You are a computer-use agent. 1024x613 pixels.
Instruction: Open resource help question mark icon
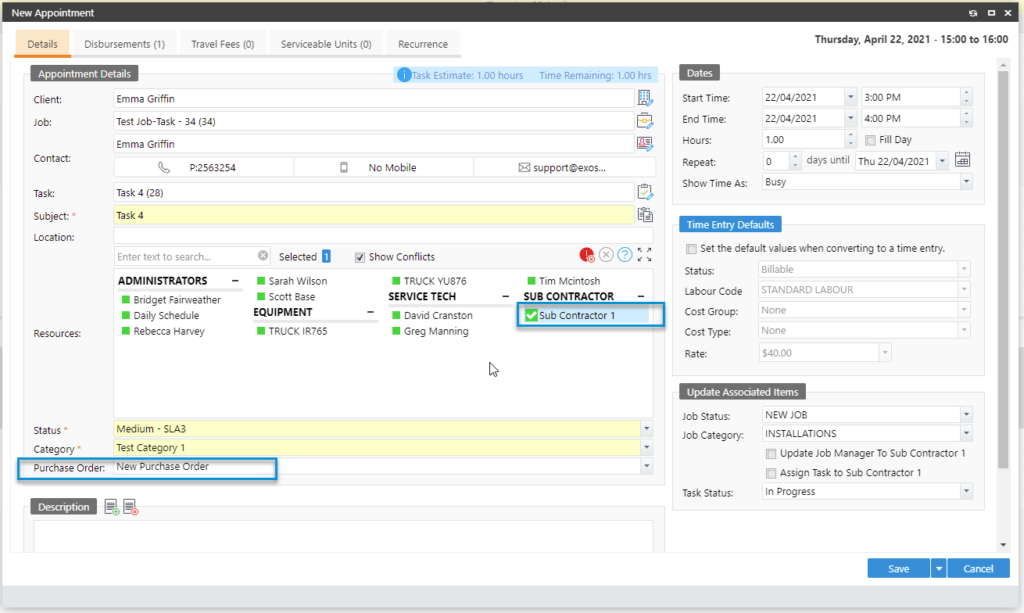coord(625,255)
